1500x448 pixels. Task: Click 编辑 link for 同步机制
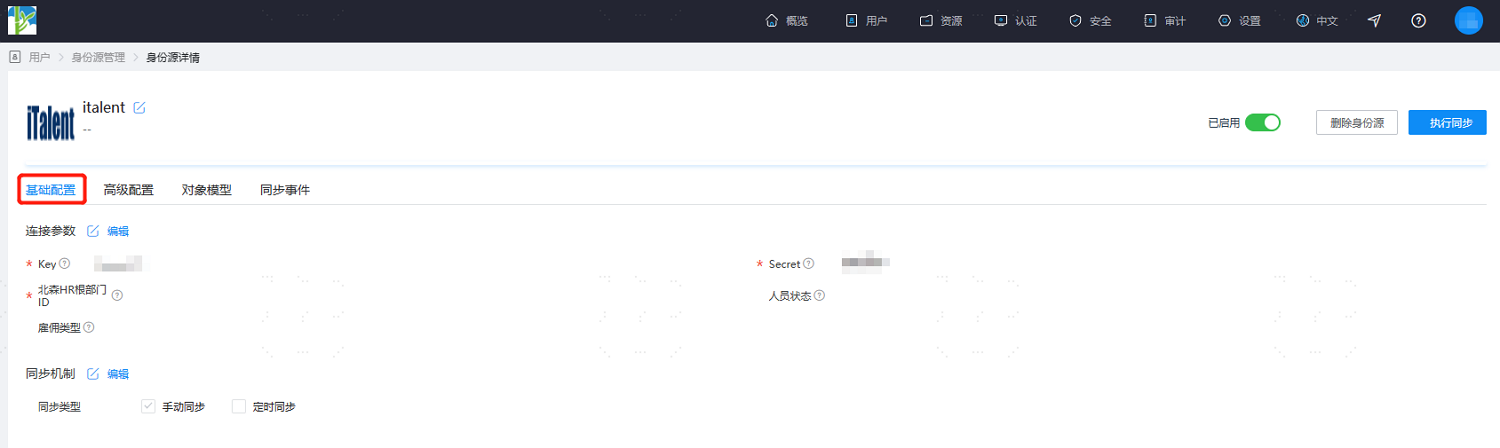[x=118, y=374]
